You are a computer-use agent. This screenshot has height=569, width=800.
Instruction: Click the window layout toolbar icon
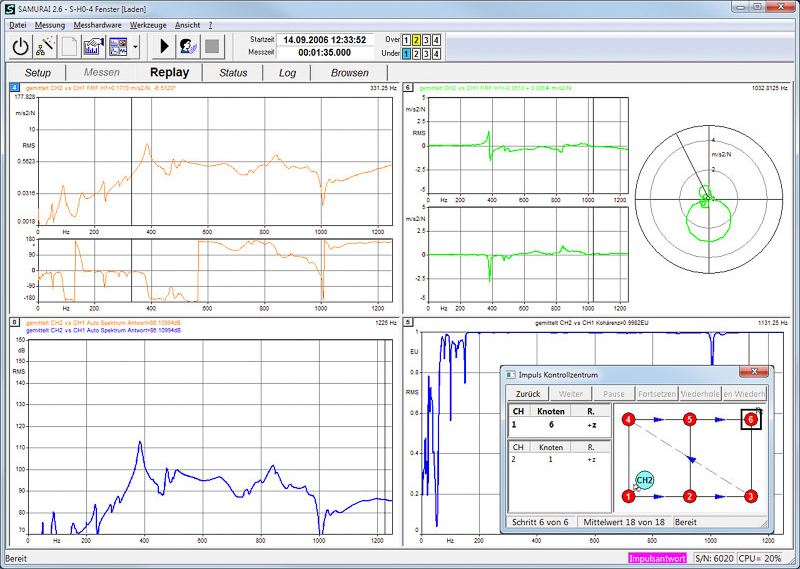tap(118, 45)
